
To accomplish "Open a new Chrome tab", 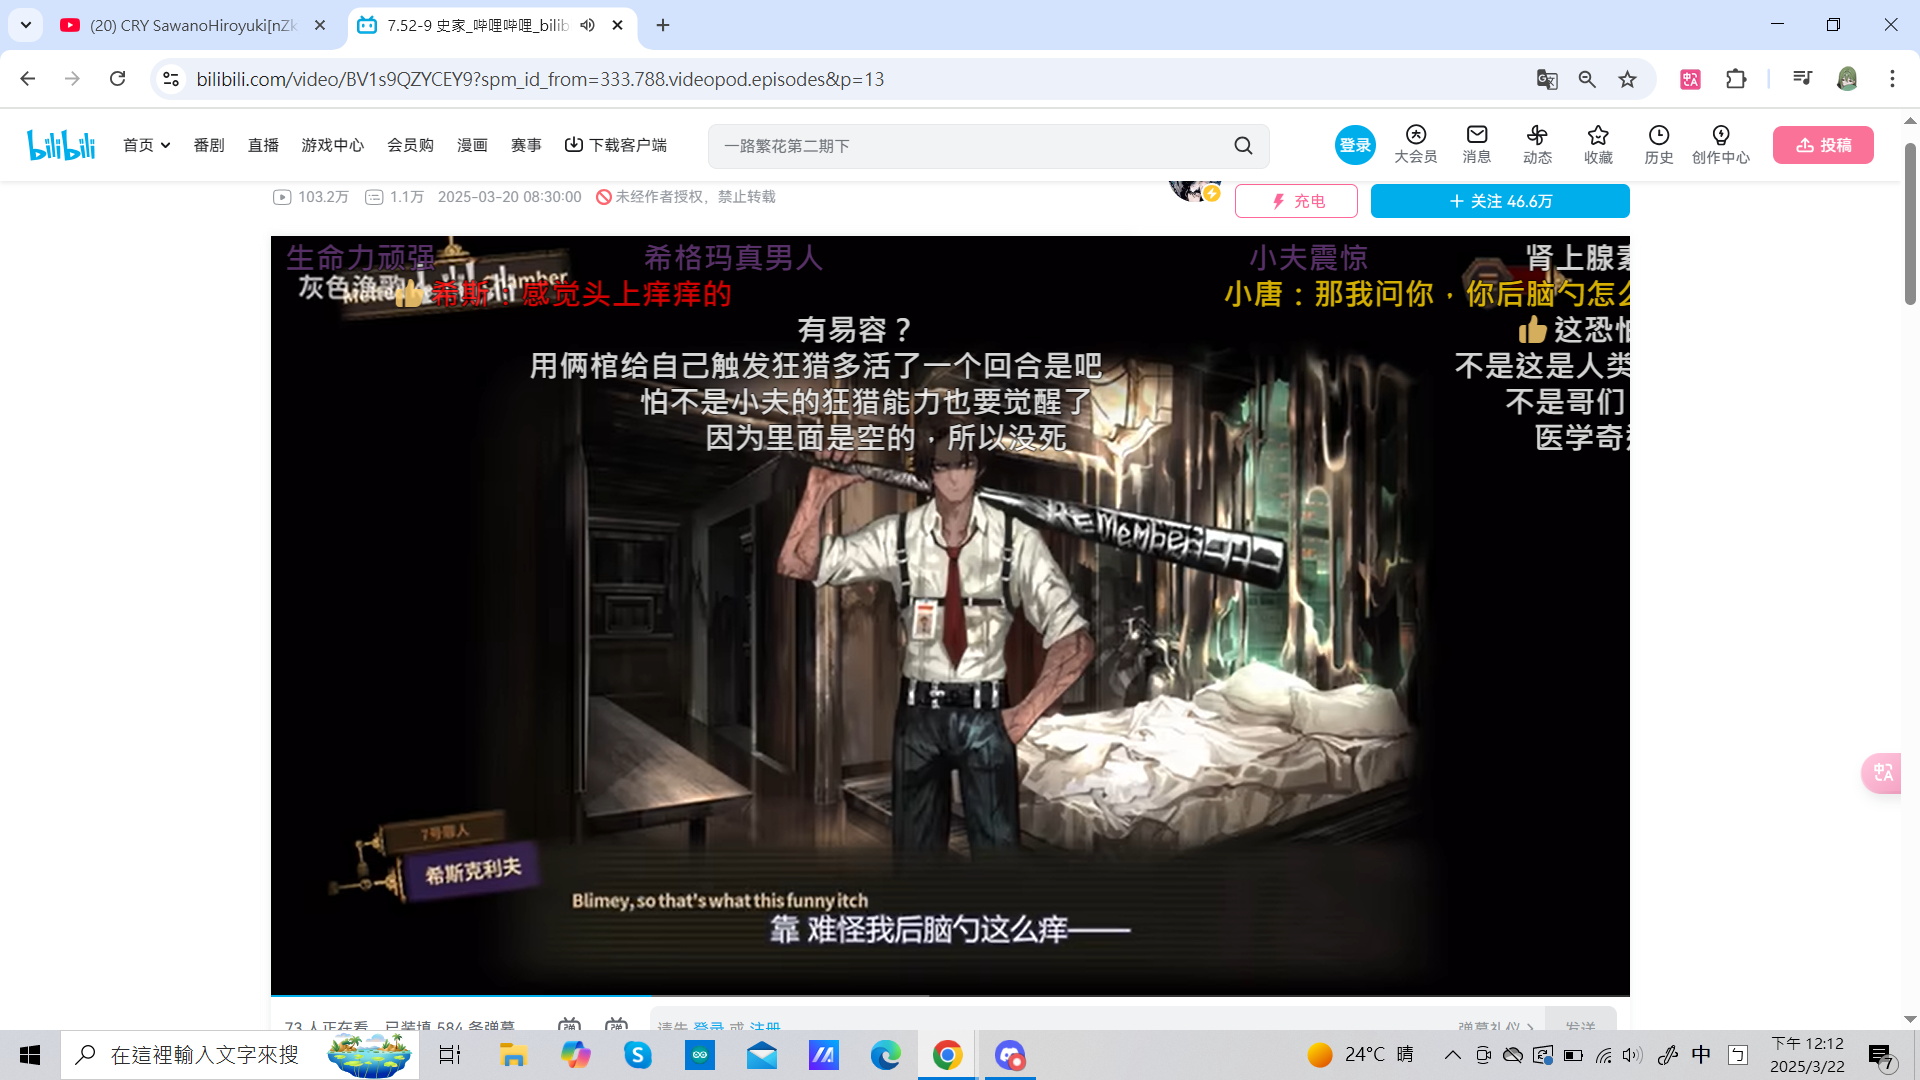I will (x=663, y=25).
